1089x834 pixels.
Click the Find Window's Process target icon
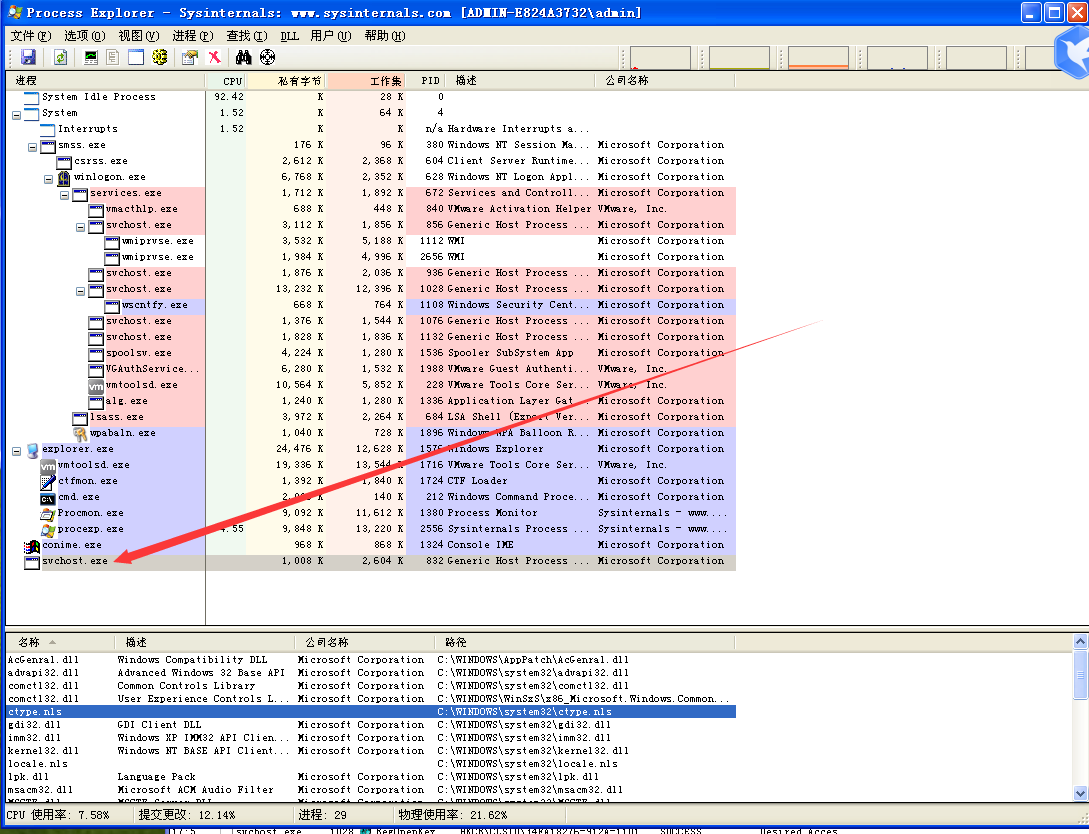point(267,58)
